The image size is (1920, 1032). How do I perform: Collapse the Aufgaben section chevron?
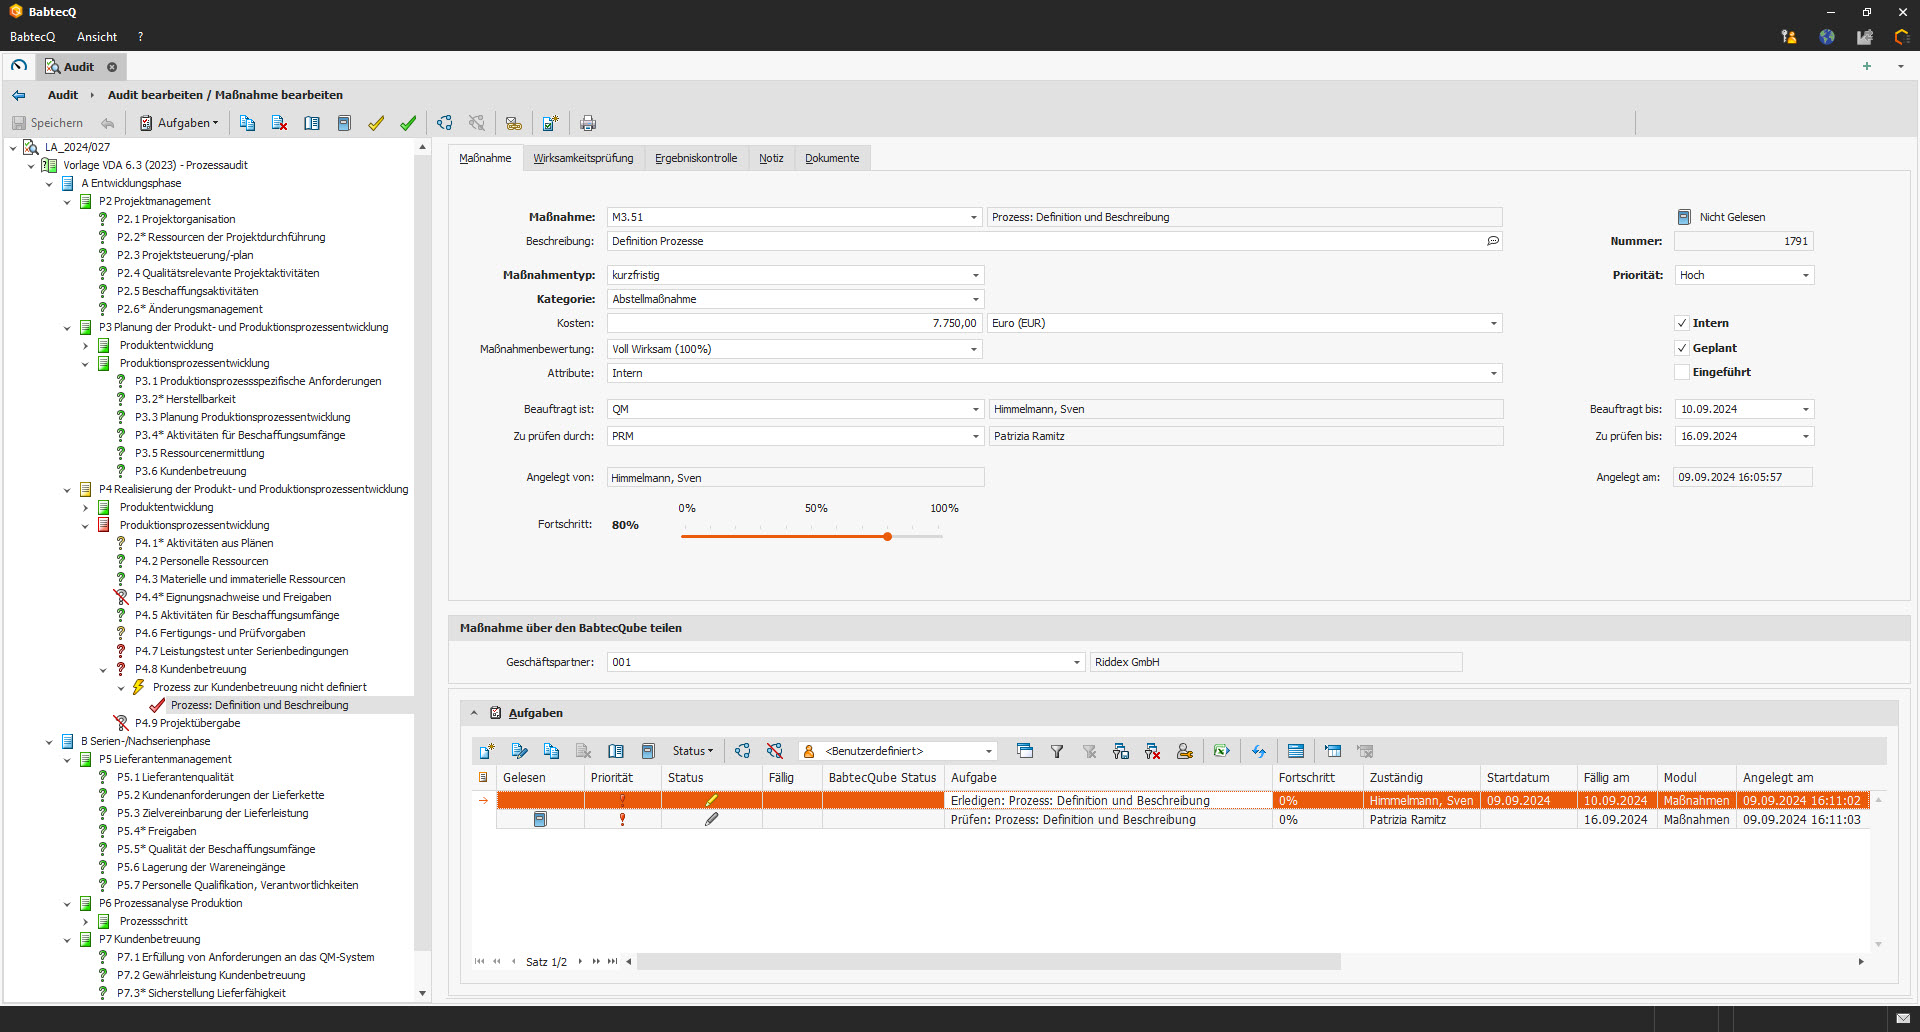tap(474, 713)
